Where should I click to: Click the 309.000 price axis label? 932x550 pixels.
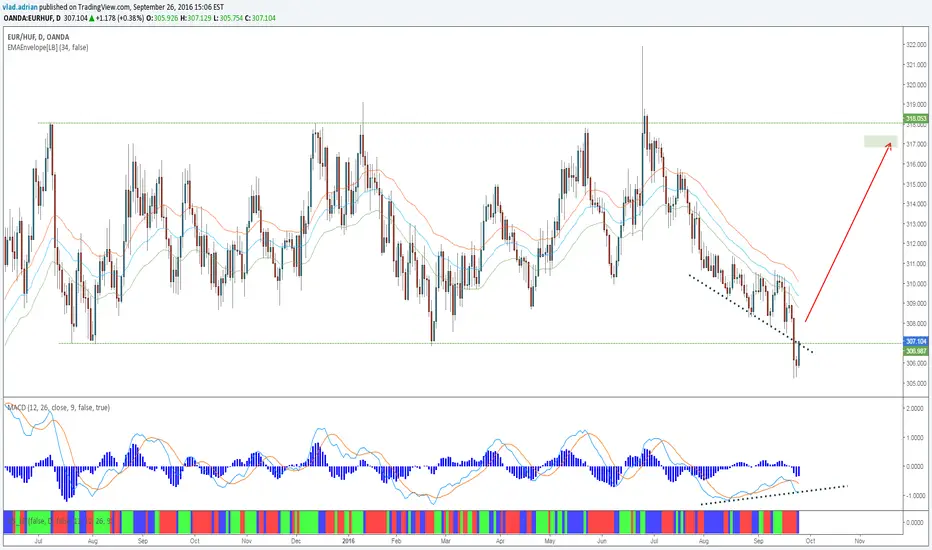916,303
